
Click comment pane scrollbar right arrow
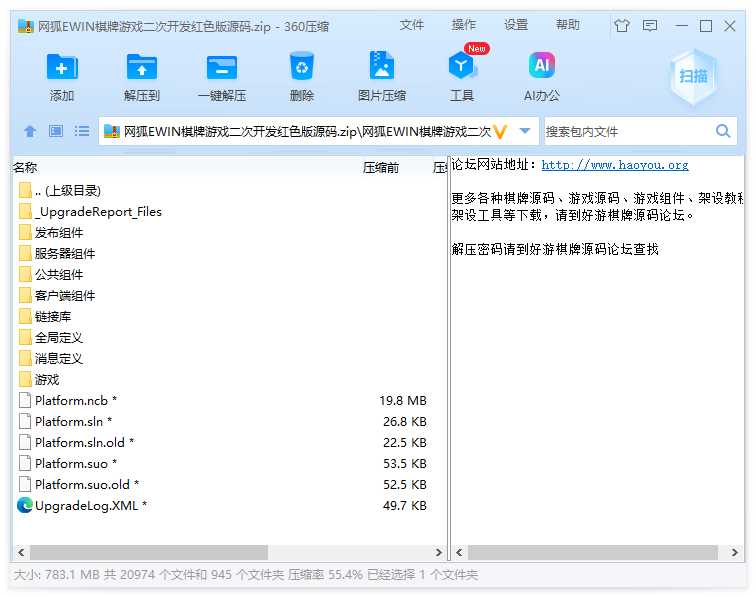pyautogui.click(x=734, y=552)
